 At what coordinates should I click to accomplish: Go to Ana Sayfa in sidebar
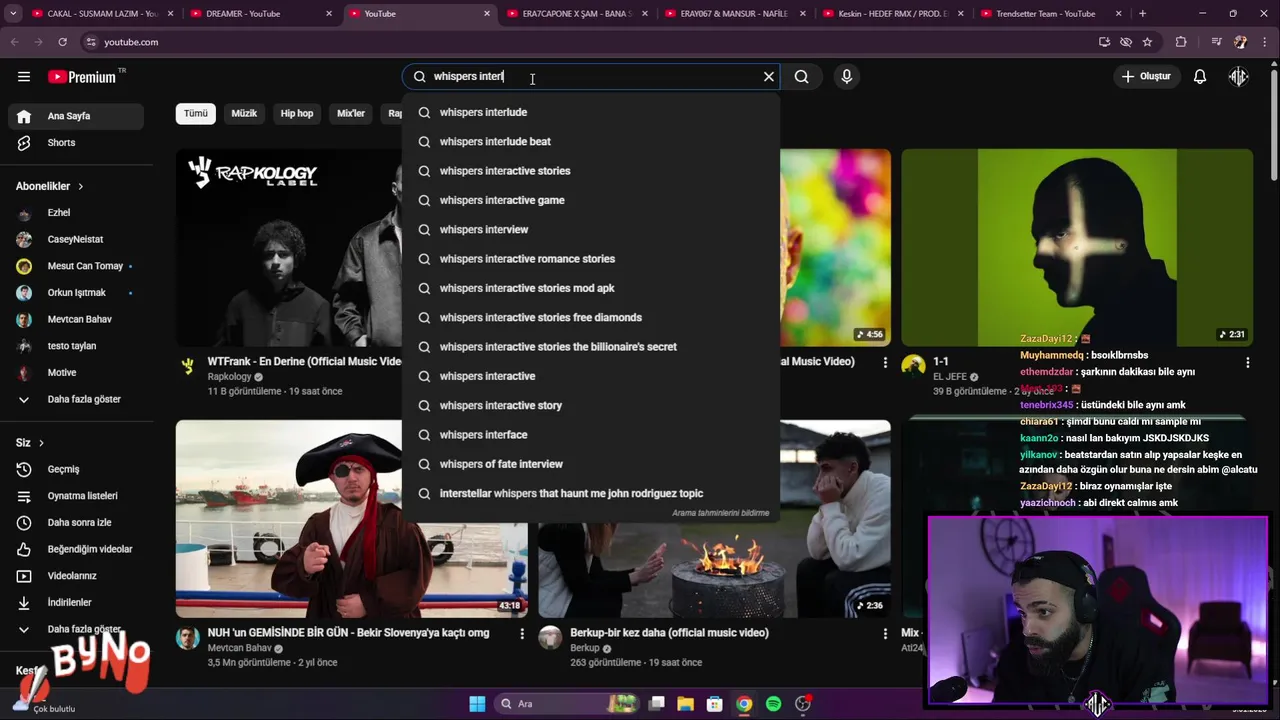[76, 116]
